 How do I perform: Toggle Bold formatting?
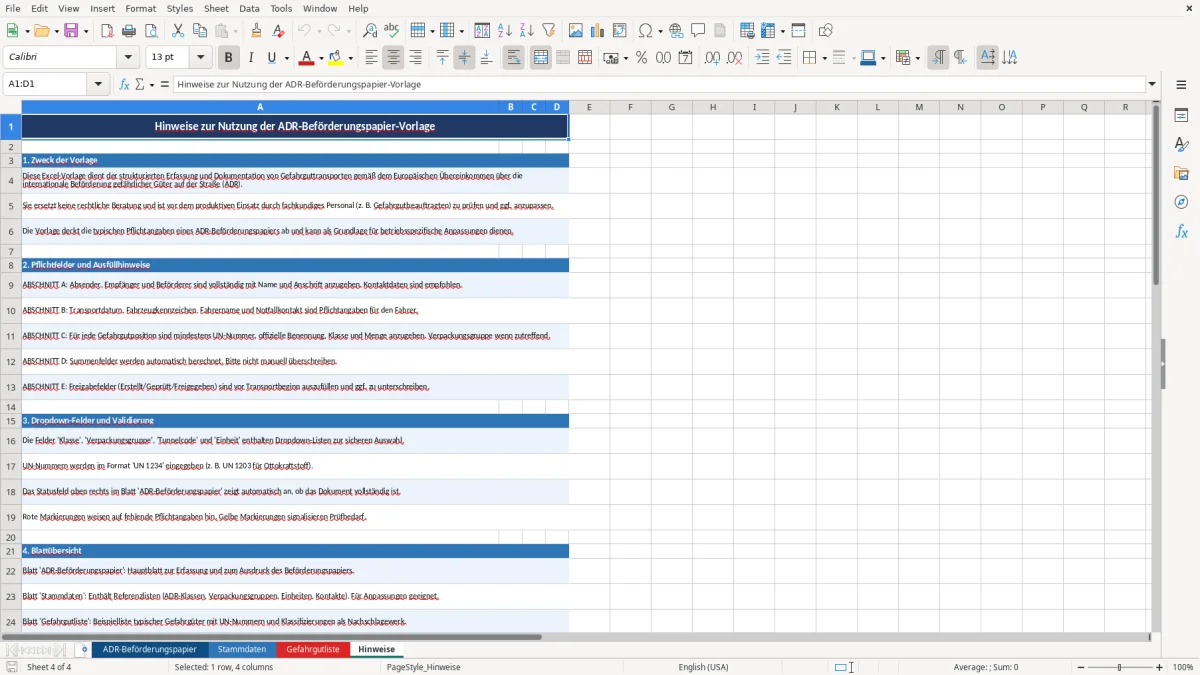tap(228, 58)
